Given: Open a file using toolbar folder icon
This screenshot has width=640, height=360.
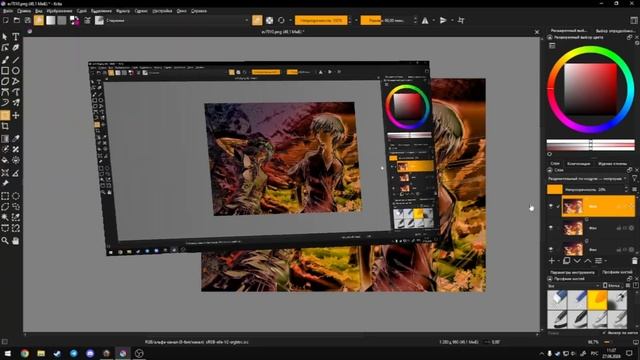Looking at the screenshot, I should click(x=17, y=20).
